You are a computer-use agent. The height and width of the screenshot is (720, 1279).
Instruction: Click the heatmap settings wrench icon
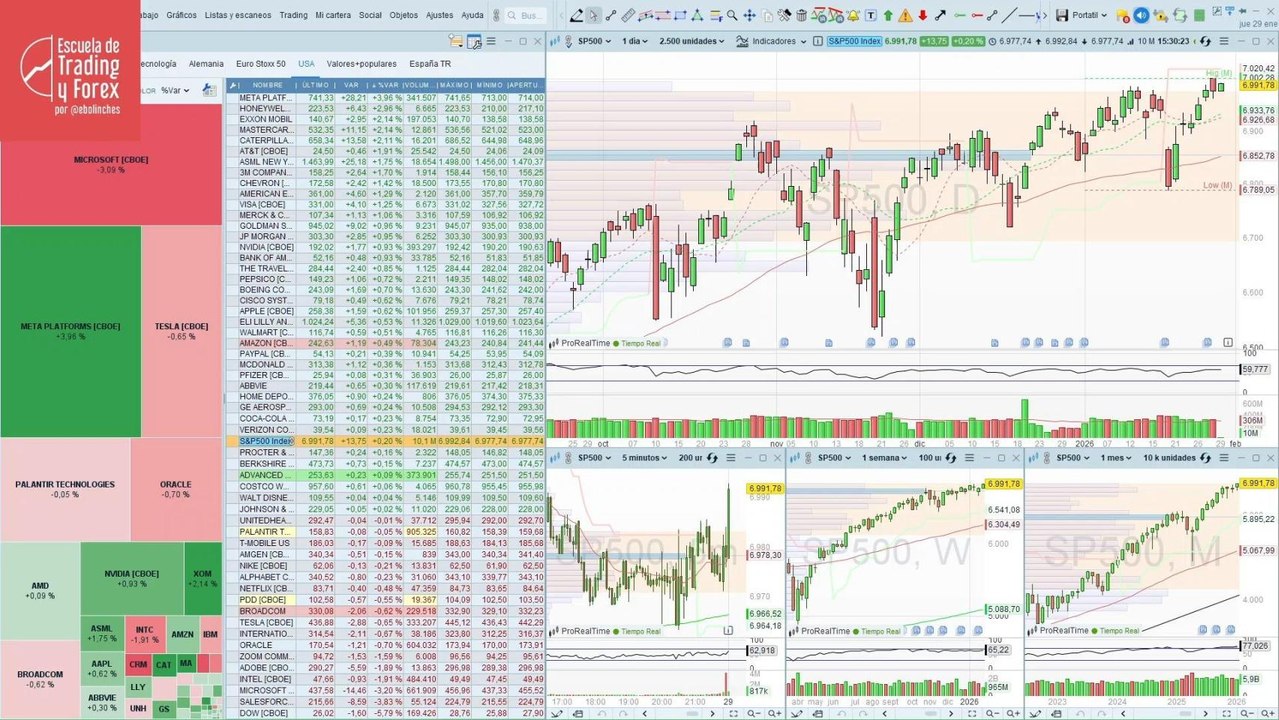point(209,90)
